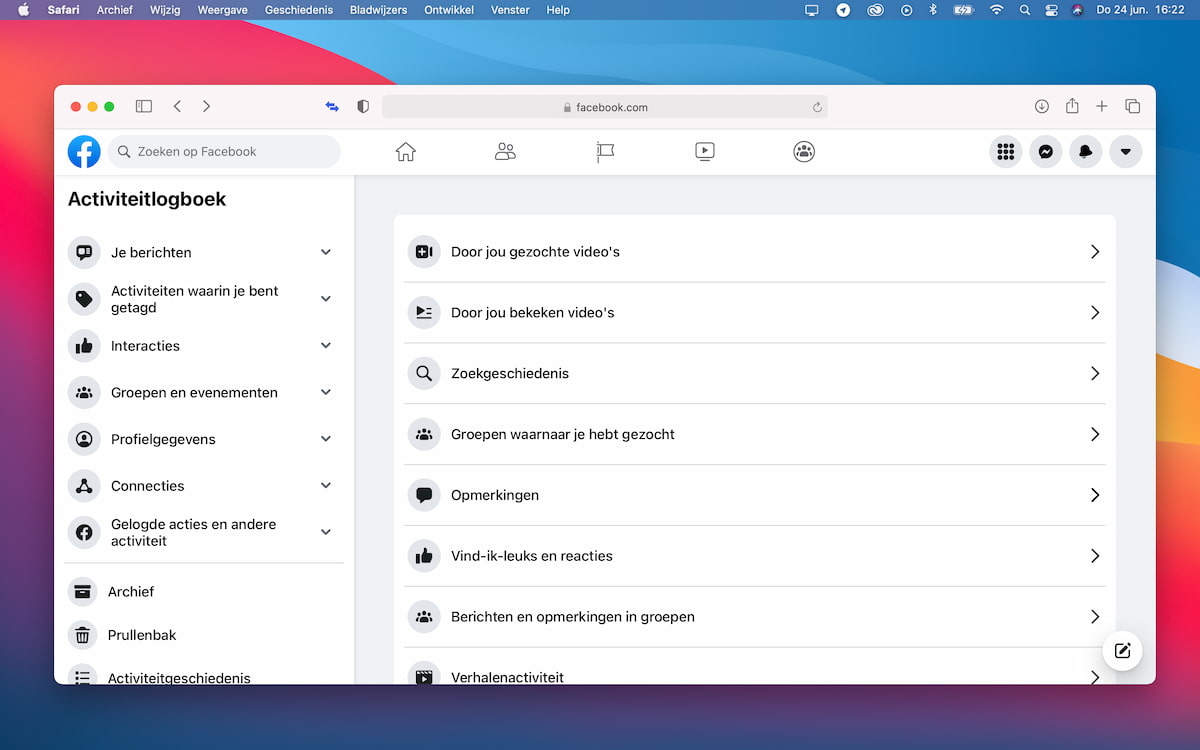This screenshot has height=750, width=1200.
Task: Open Messenger chat icon
Action: [x=1045, y=151]
